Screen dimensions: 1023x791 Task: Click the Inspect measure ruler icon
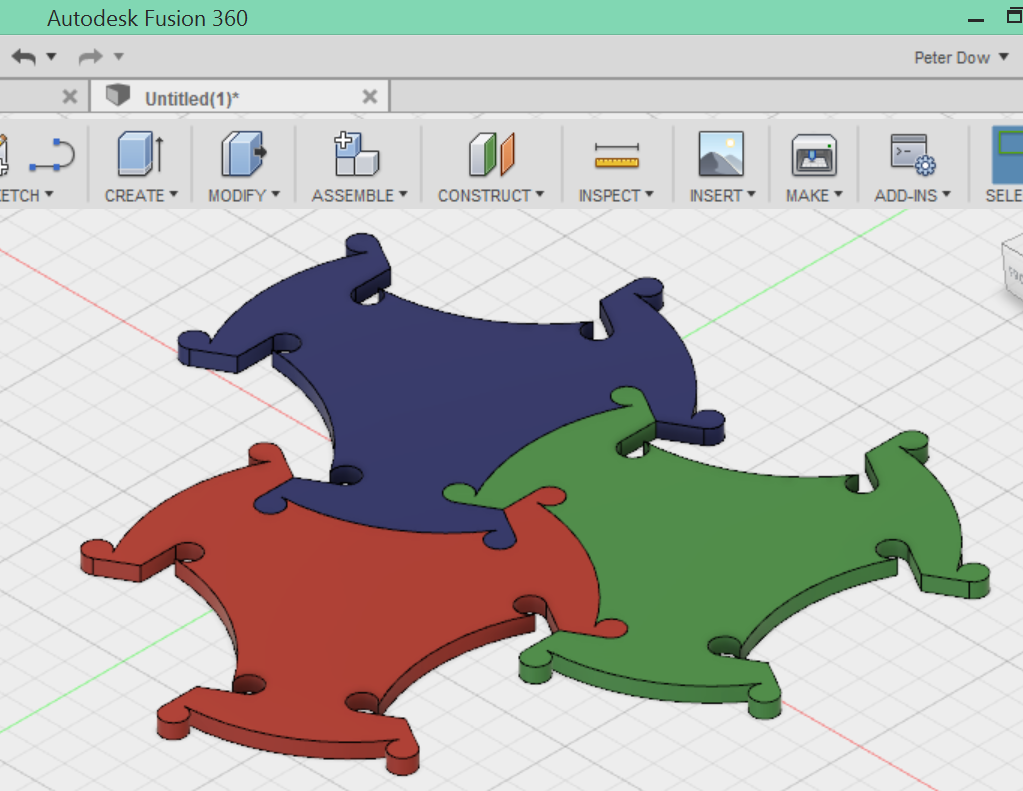(x=616, y=155)
